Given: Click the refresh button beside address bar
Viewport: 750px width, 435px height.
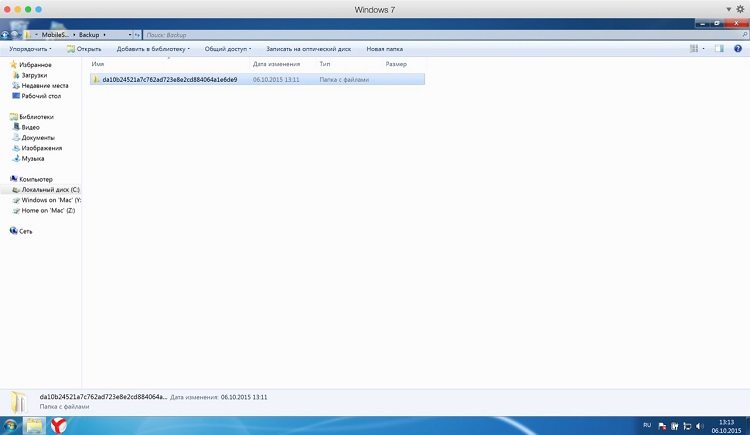Looking at the screenshot, I should (137, 34).
